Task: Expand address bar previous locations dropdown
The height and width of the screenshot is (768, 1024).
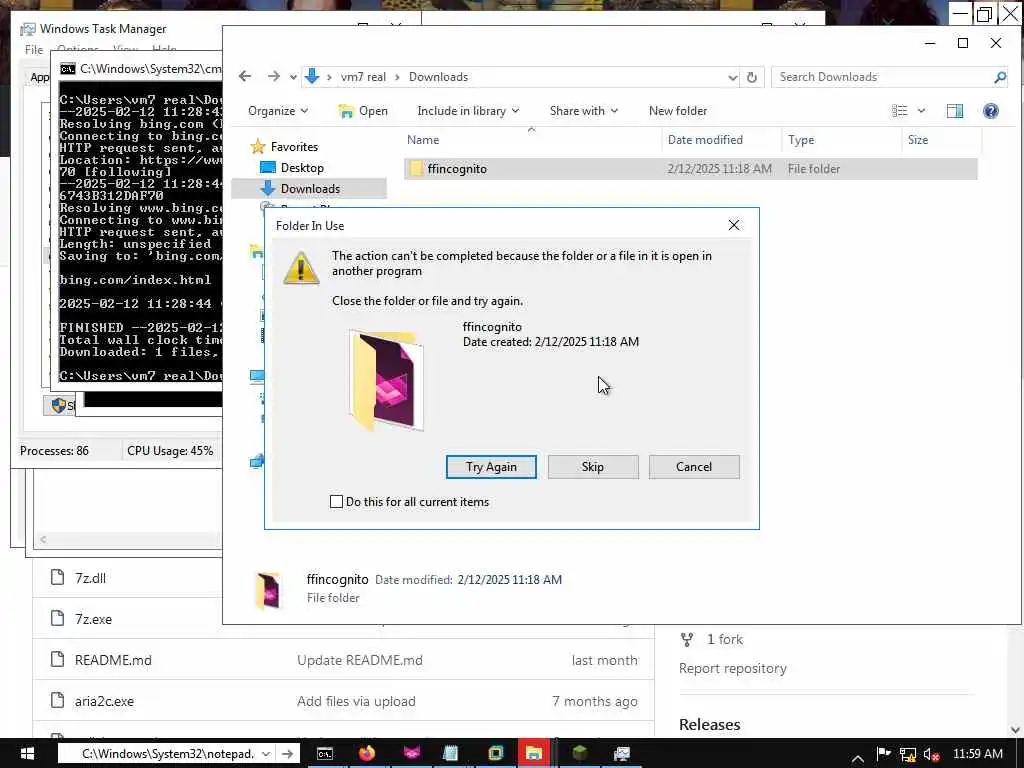Action: click(732, 77)
